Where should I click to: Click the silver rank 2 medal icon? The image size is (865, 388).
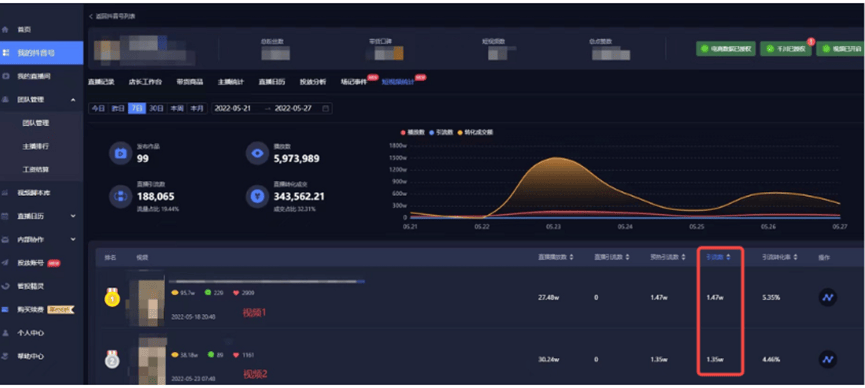112,359
